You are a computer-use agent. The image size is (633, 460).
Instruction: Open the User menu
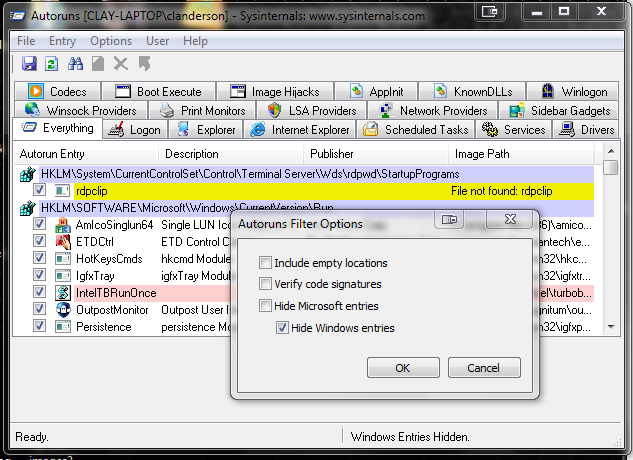click(157, 41)
